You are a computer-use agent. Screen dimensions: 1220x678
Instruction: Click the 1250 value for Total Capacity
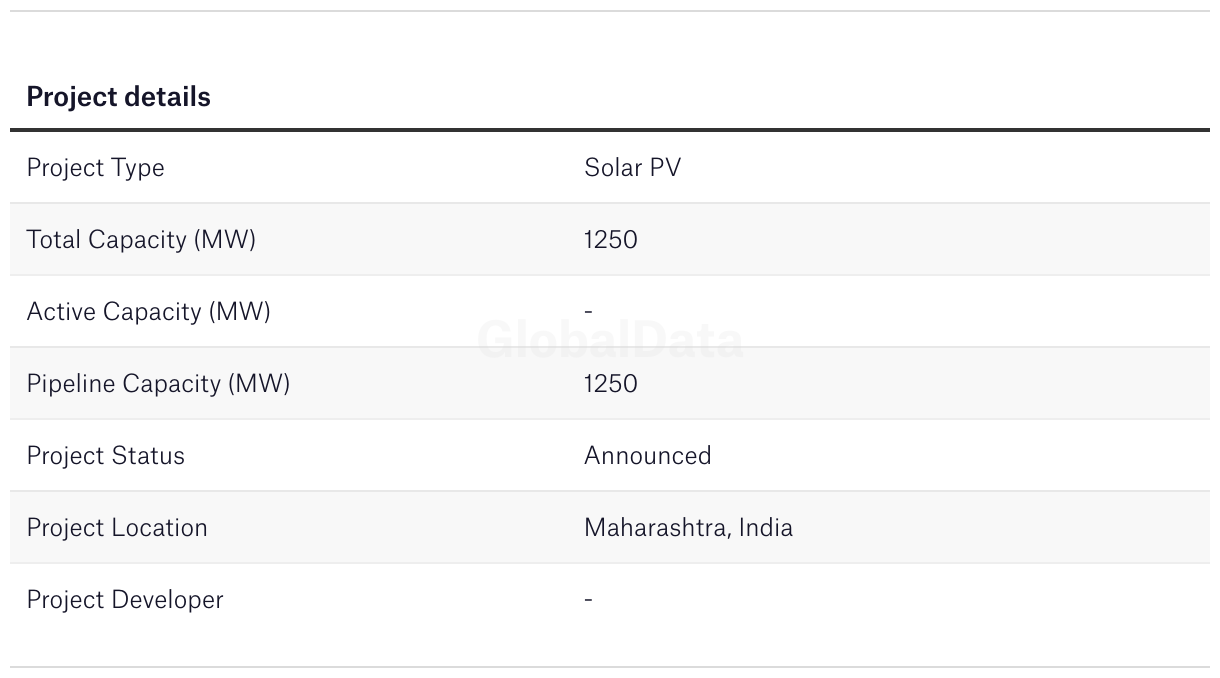(610, 240)
